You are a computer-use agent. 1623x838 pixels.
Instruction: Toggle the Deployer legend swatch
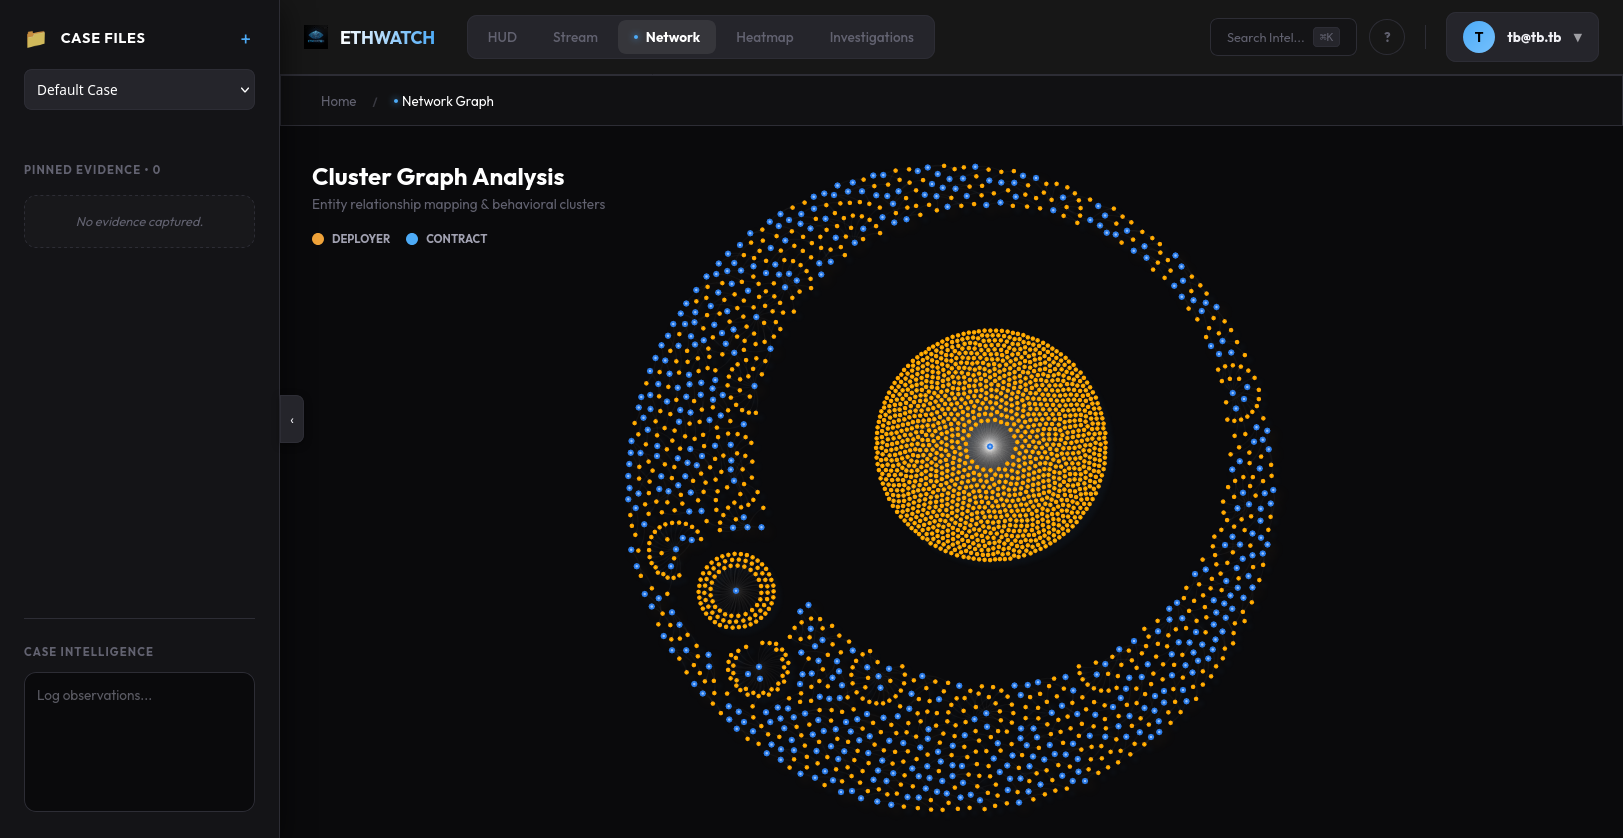[318, 239]
